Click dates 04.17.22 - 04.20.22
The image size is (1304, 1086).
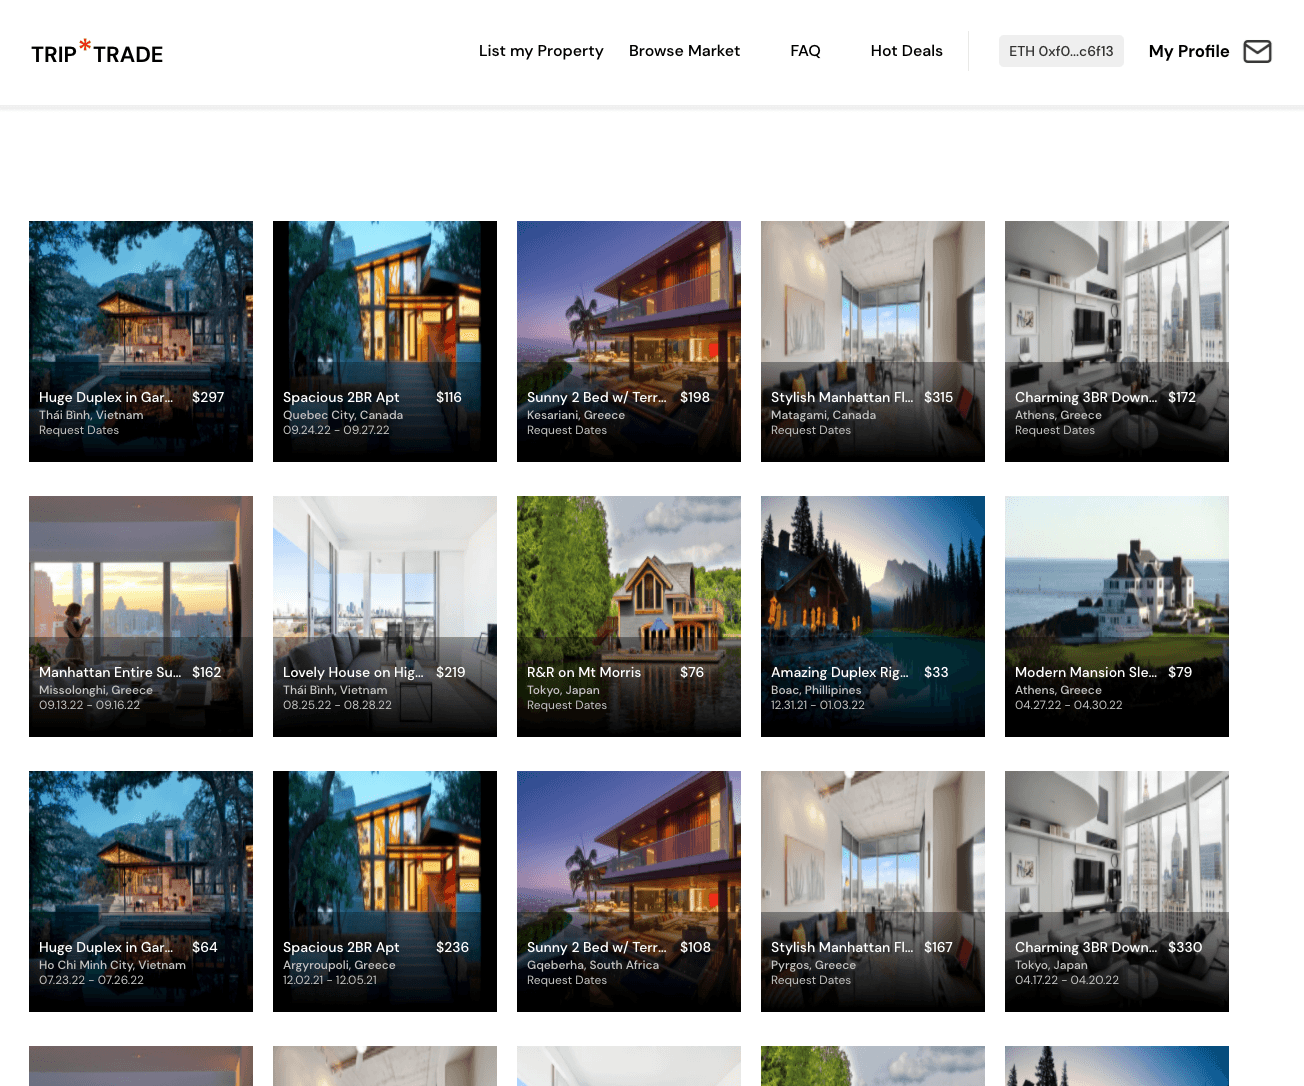coord(1067,980)
